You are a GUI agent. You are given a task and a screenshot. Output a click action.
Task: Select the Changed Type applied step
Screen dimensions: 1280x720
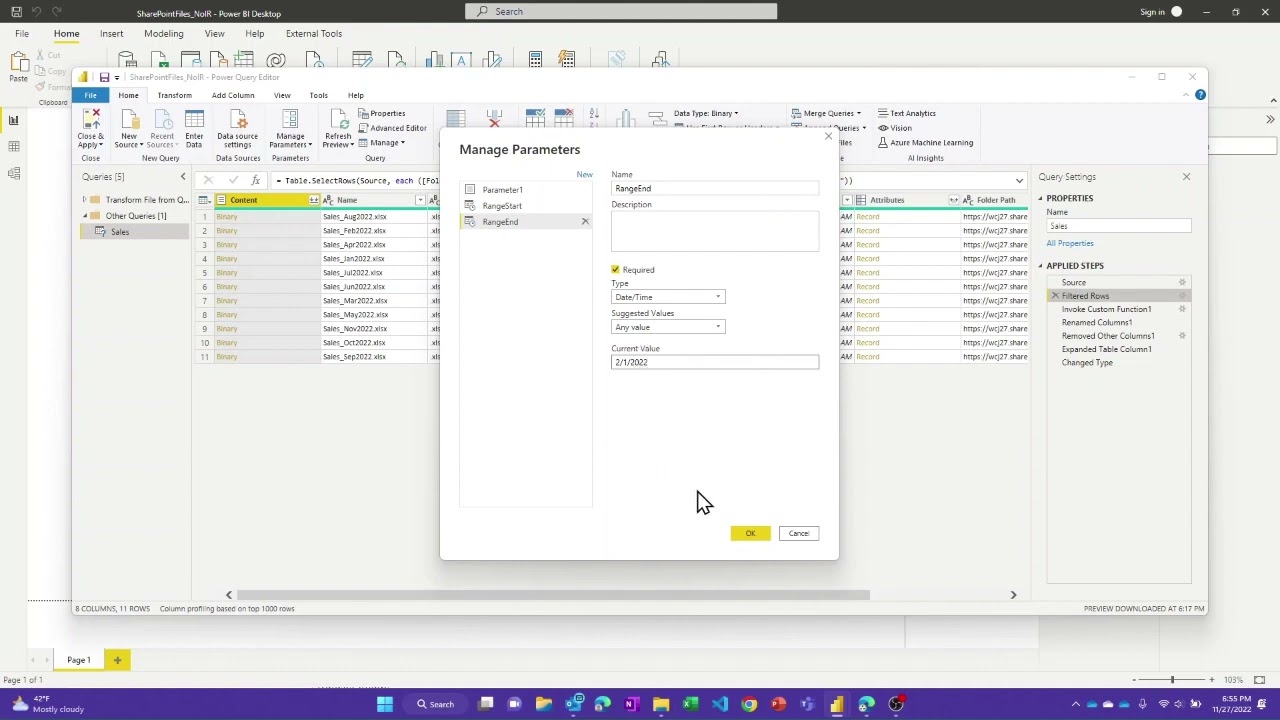click(x=1087, y=363)
